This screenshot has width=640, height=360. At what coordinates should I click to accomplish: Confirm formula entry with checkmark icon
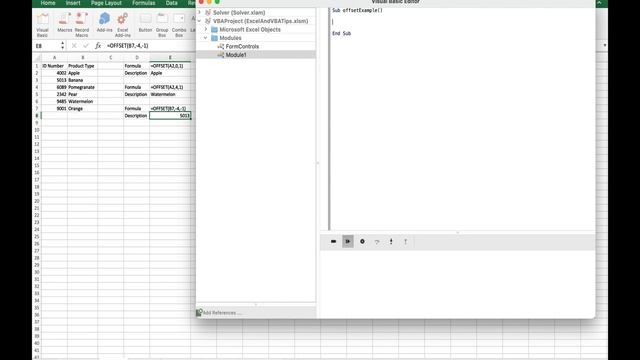click(85, 46)
